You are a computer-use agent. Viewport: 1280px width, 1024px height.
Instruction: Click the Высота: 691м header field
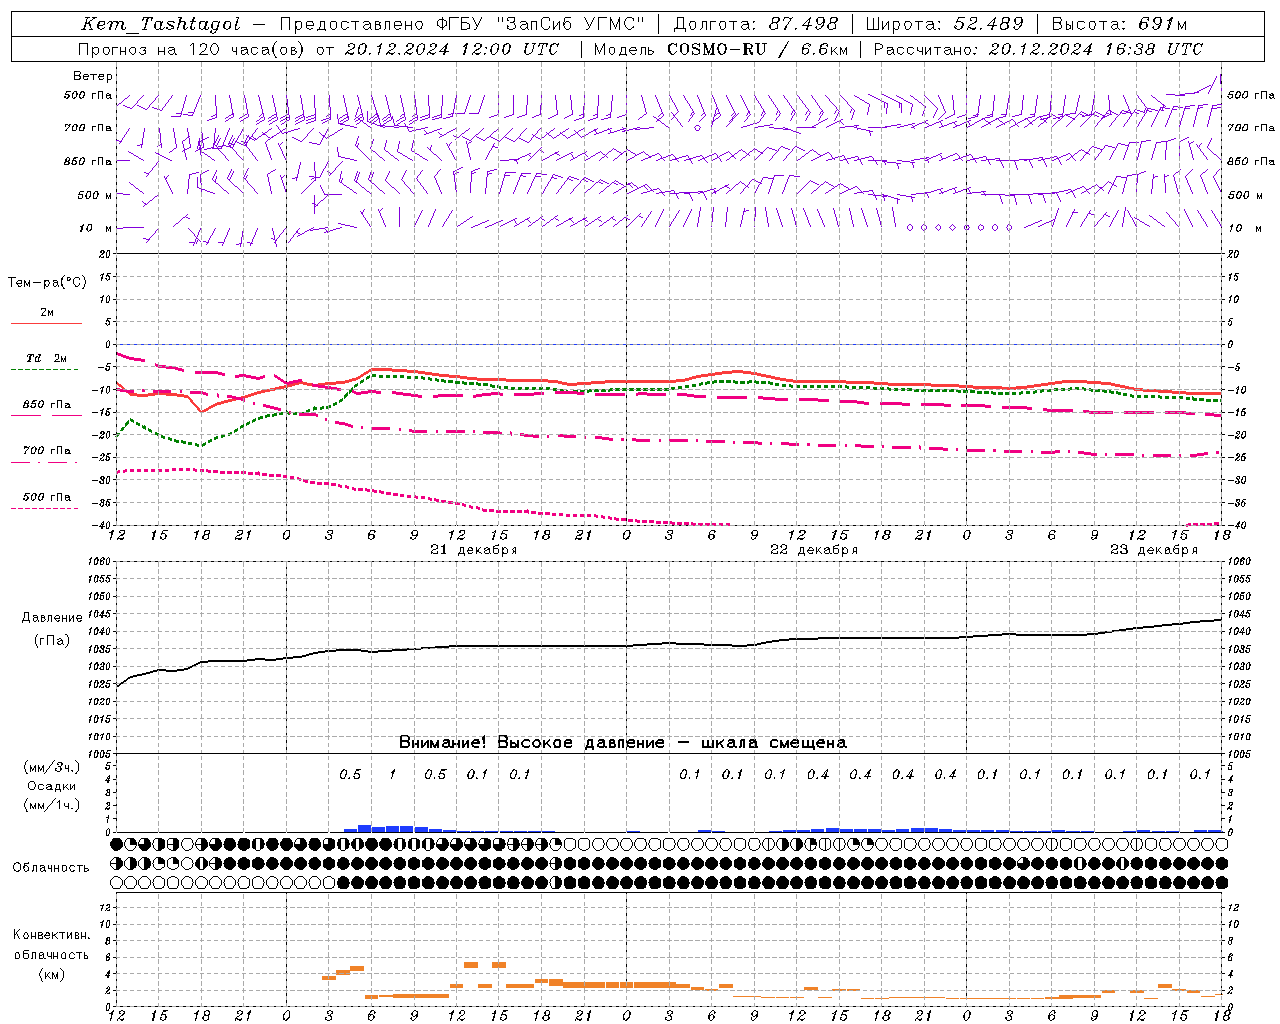pos(1118,24)
